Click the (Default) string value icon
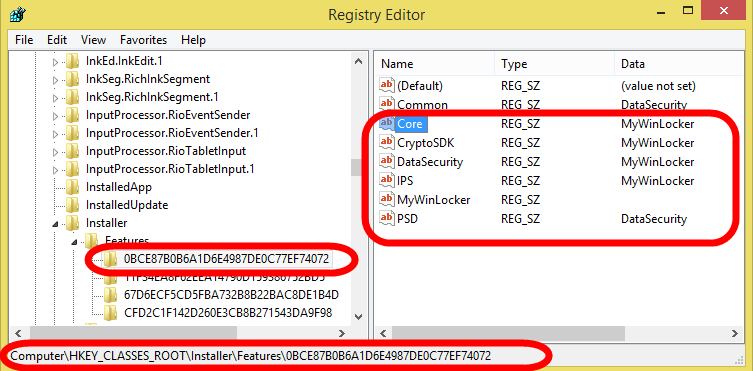753x371 pixels. click(x=387, y=85)
